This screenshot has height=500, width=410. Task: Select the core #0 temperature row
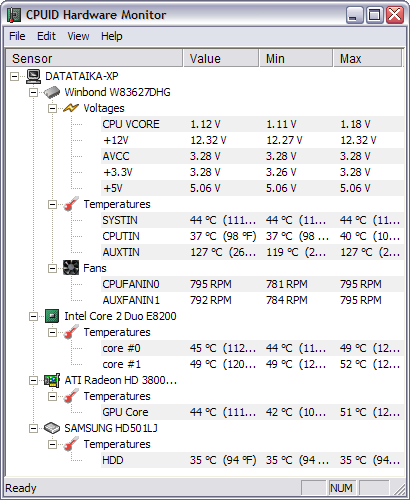(252, 348)
